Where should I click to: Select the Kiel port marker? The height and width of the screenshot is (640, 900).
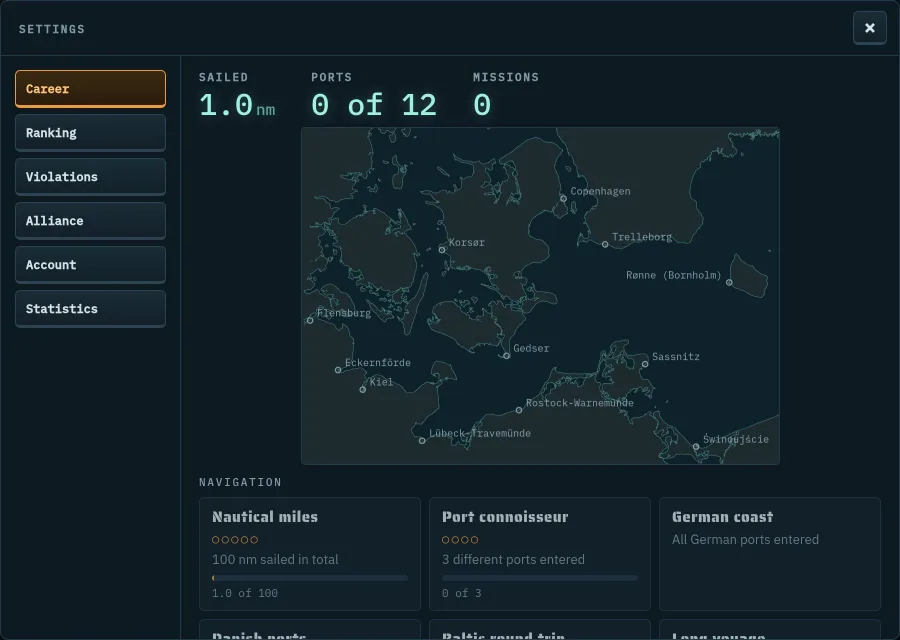point(363,390)
